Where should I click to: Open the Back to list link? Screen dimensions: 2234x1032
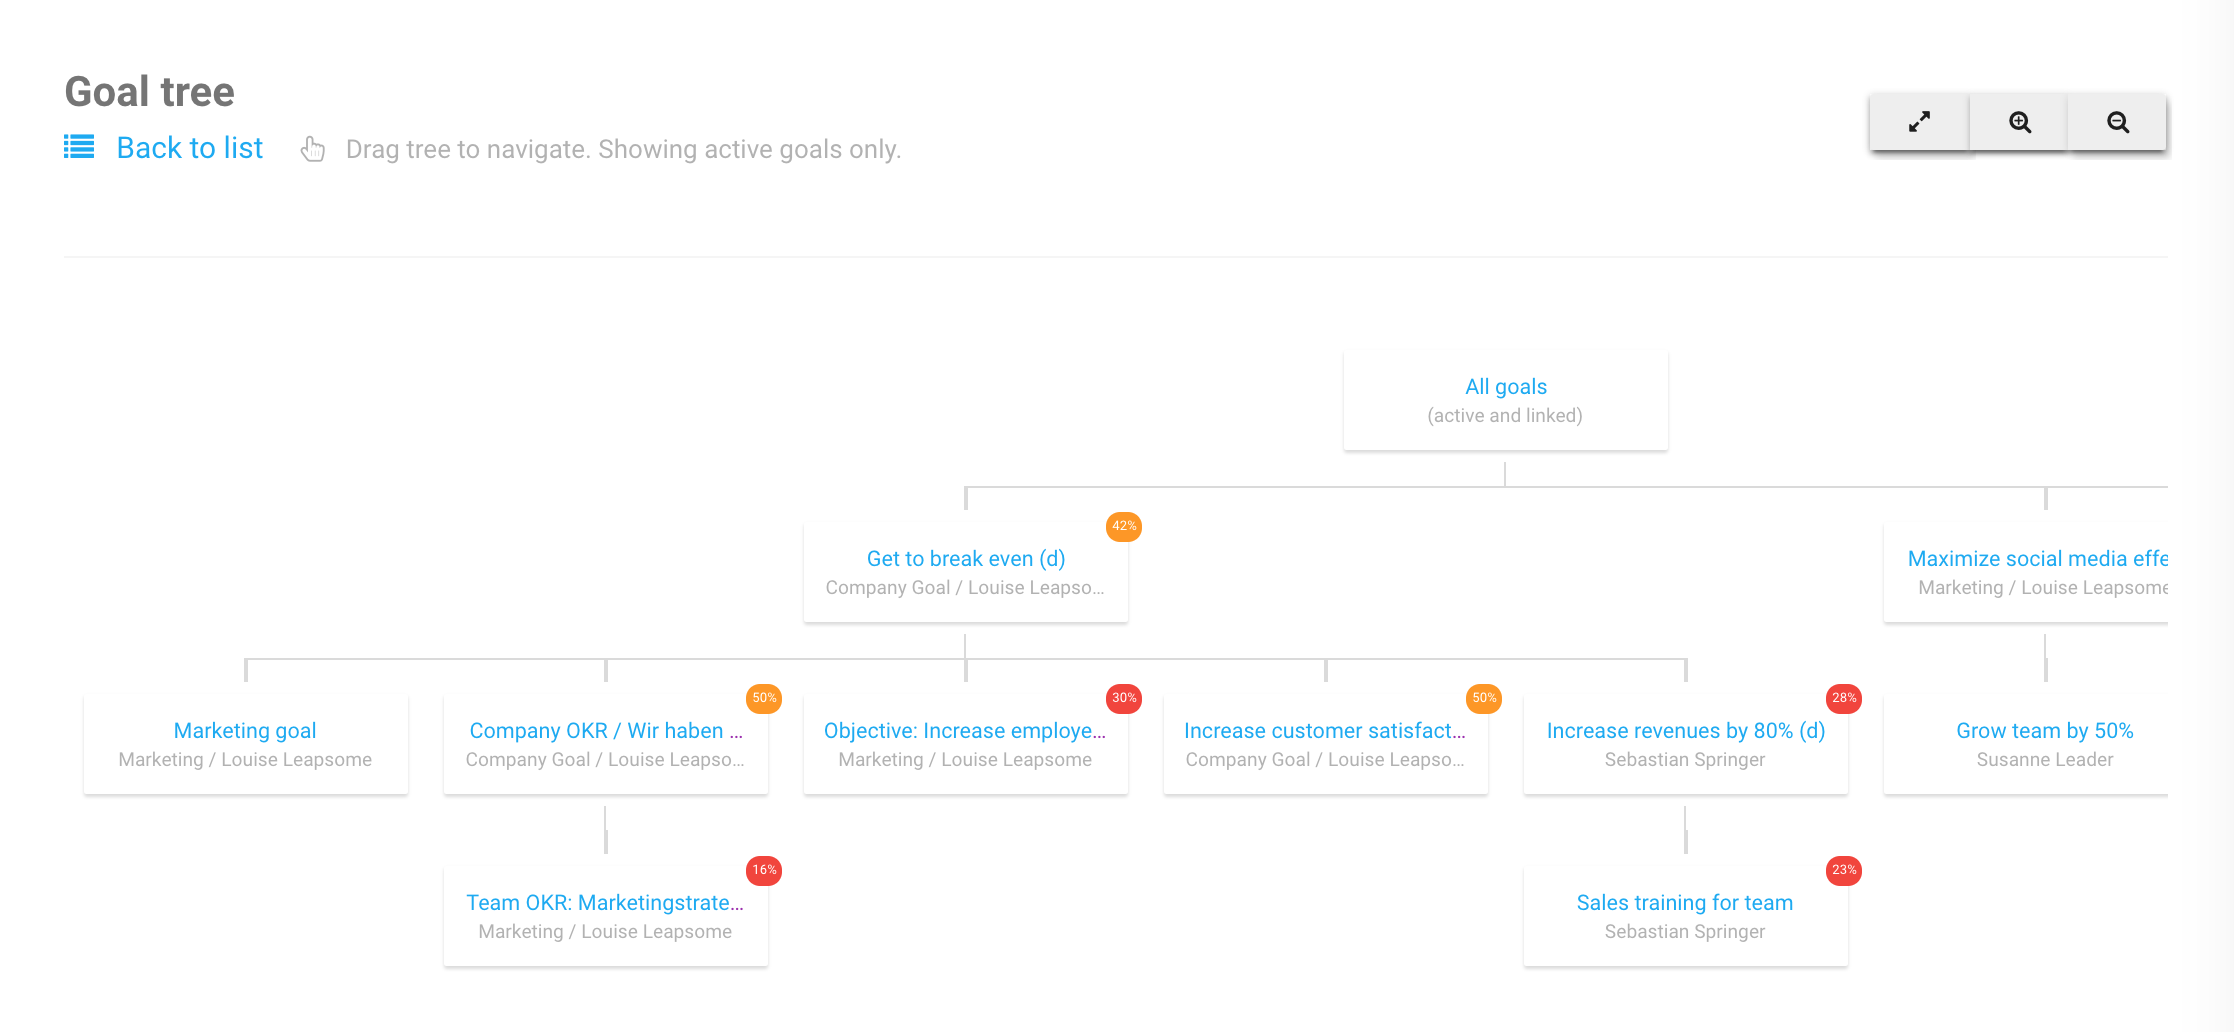pos(189,148)
